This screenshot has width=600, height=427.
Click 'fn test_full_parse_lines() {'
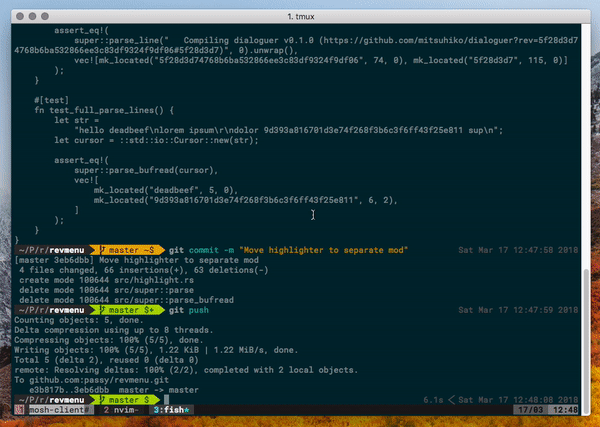[x=104, y=110]
